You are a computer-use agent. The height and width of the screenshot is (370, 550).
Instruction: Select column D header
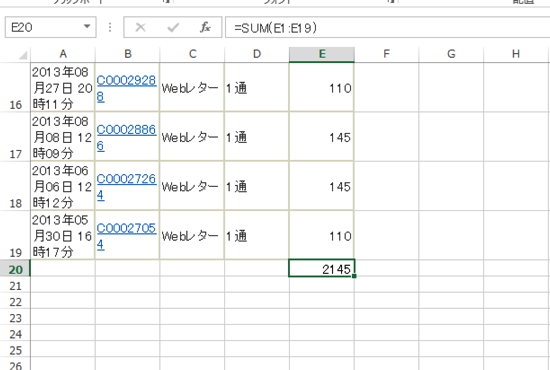coord(257,54)
